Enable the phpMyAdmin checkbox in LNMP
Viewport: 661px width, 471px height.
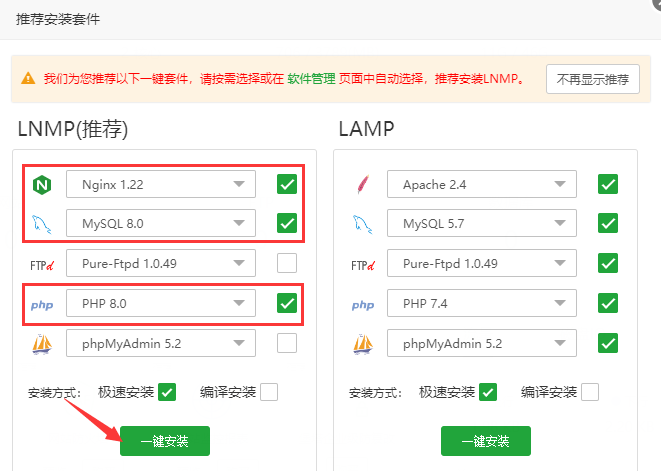pyautogui.click(x=287, y=343)
